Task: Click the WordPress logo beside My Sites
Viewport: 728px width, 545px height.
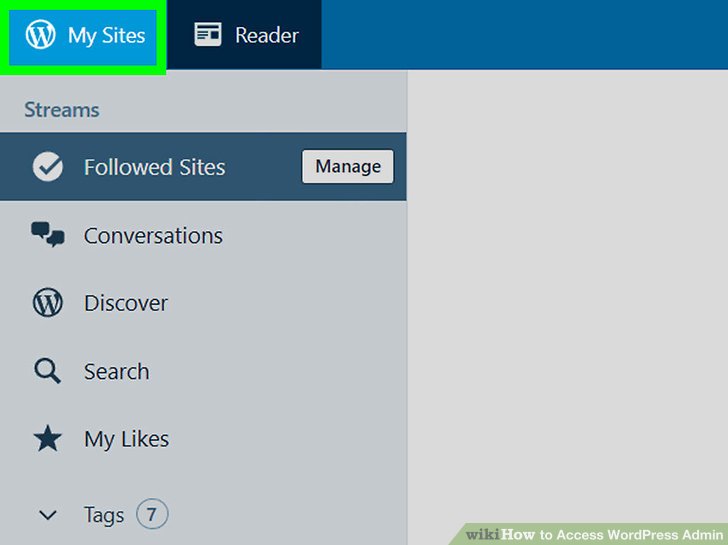Action: 40,34
